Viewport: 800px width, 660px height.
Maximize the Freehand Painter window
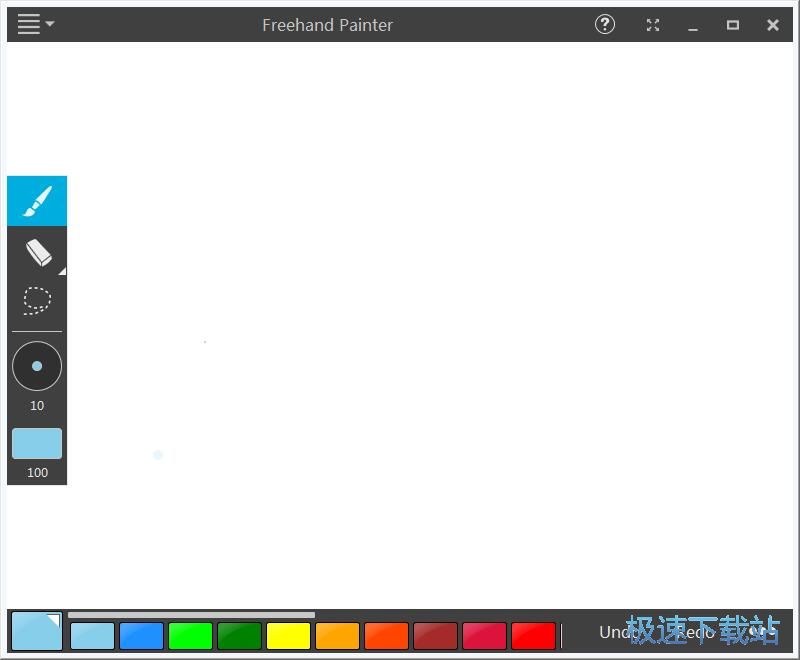(733, 25)
